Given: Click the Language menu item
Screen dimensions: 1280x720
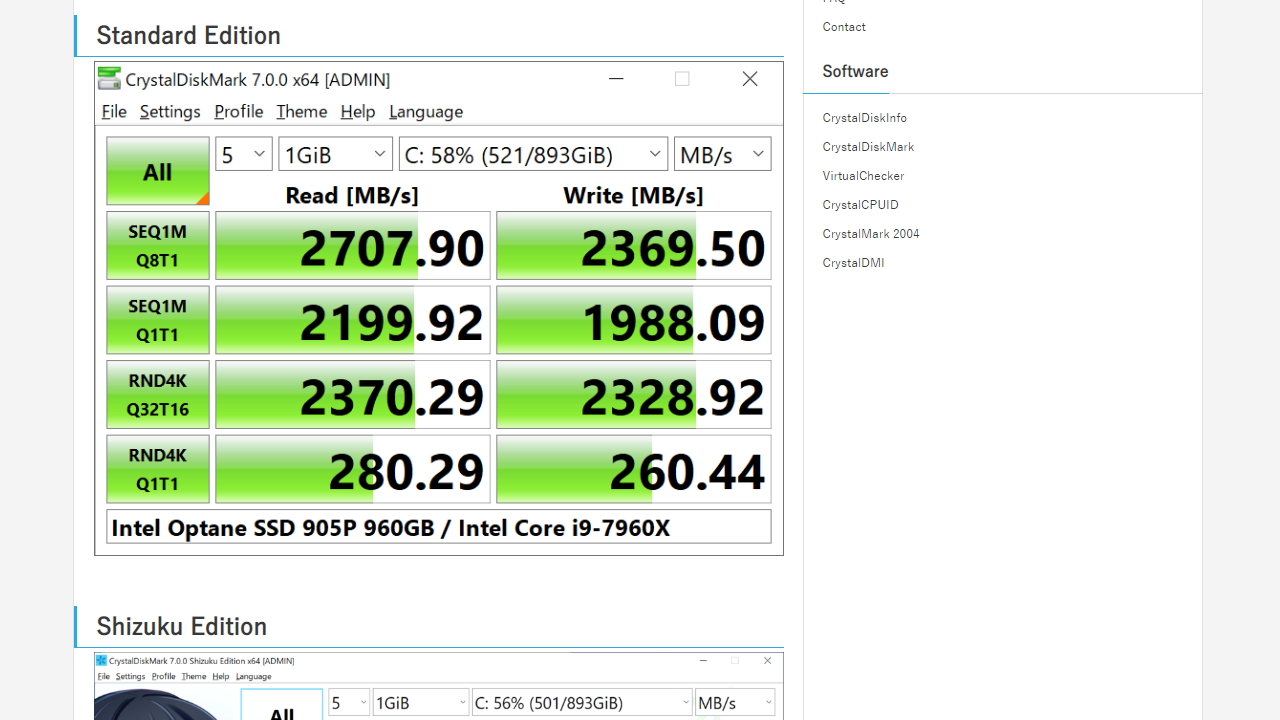Looking at the screenshot, I should click(426, 111).
